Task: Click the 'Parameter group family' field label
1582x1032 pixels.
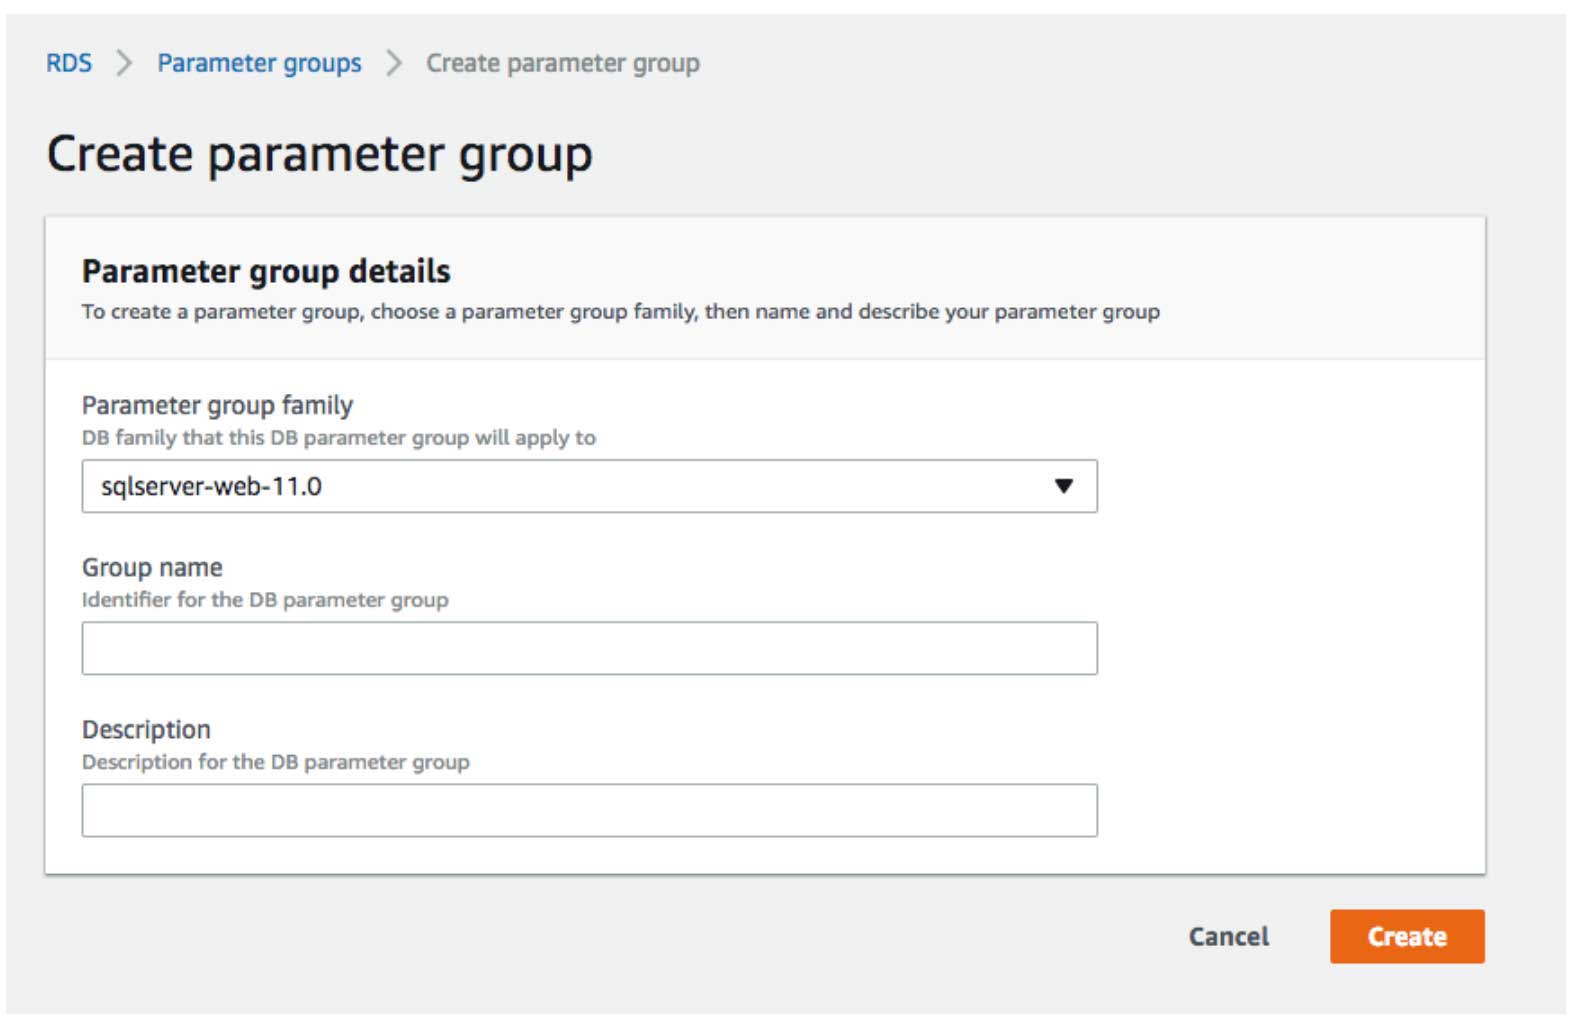Action: [217, 405]
